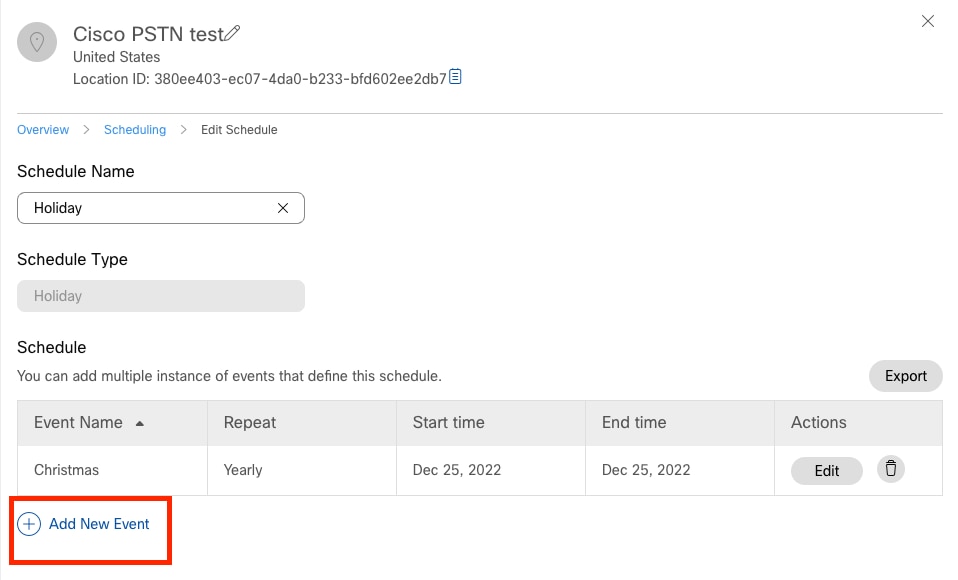Copy the Location ID with clipboard icon
The height and width of the screenshot is (580, 958).
pyautogui.click(x=455, y=77)
